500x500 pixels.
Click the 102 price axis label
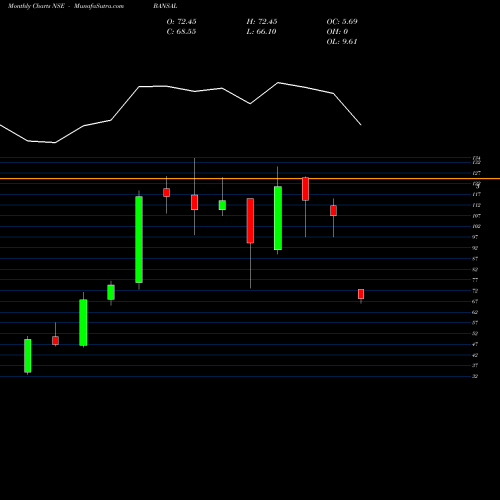click(477, 226)
